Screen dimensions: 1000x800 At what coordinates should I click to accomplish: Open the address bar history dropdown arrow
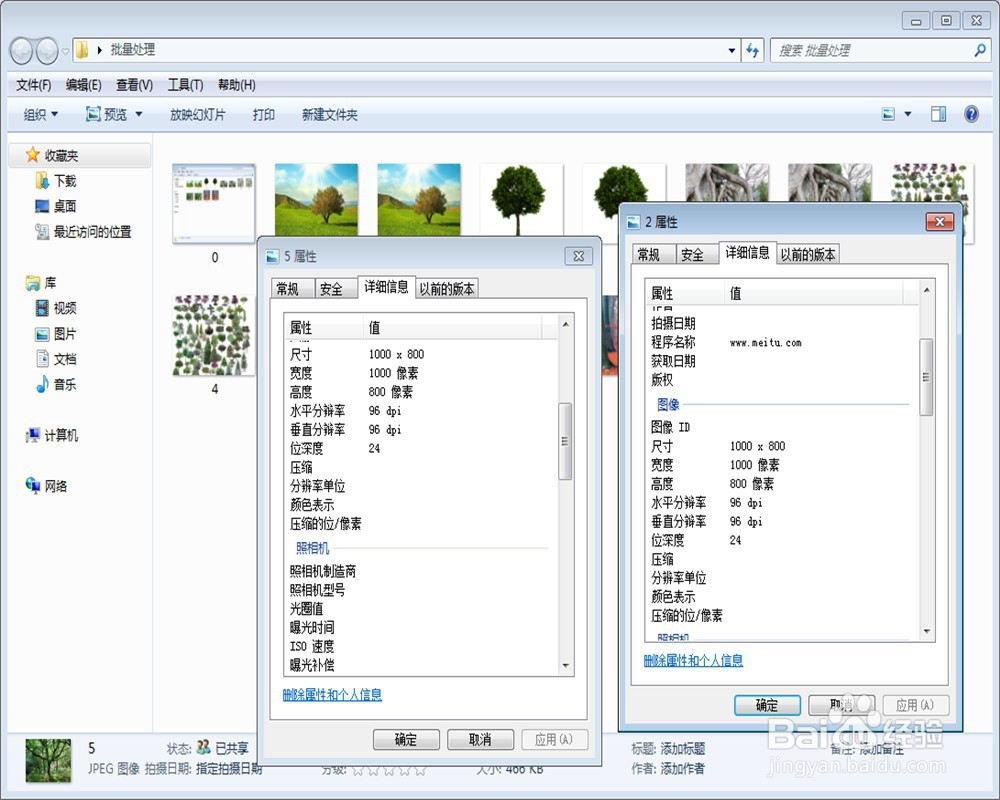click(x=731, y=47)
